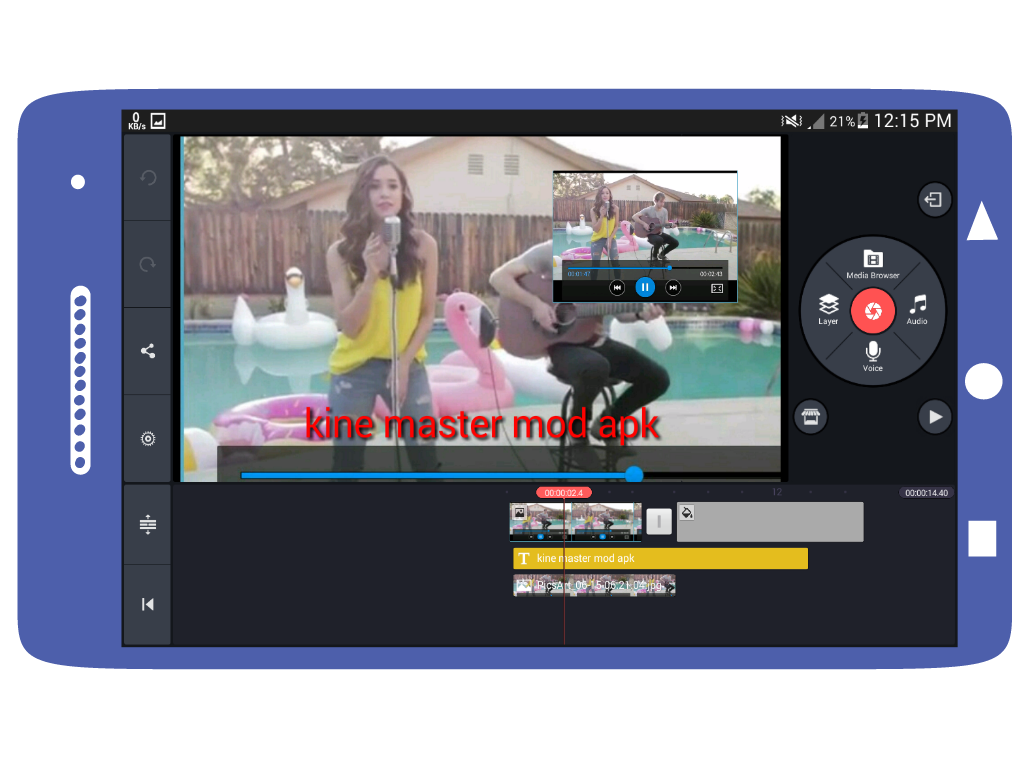Tap the circle home navigation button
This screenshot has height=763, width=1024.
(x=983, y=381)
